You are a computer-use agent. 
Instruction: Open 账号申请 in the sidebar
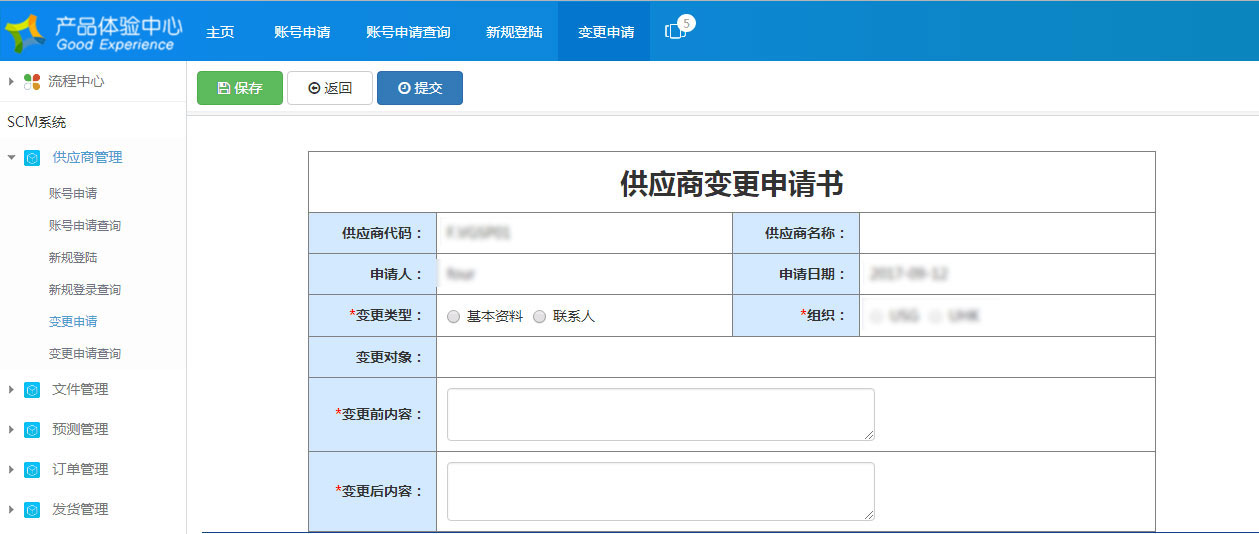(x=73, y=194)
